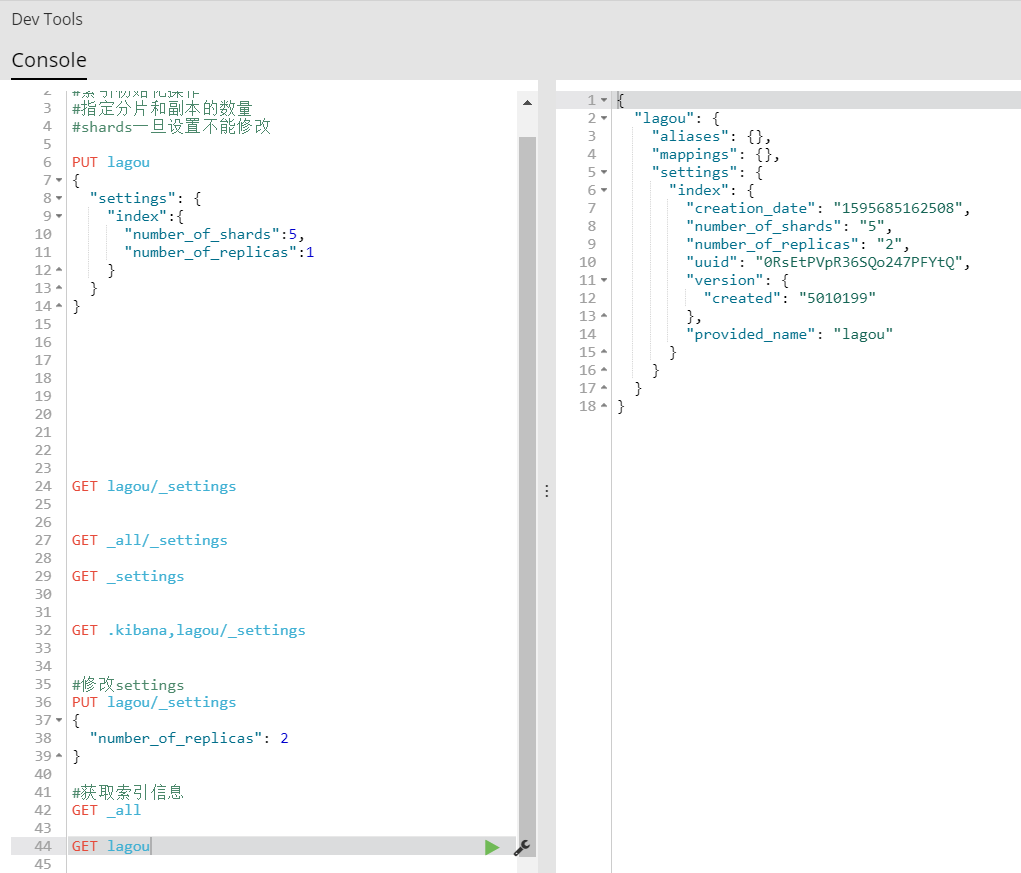Click the number_of_replicas value 2 in the editor

[x=283, y=738]
